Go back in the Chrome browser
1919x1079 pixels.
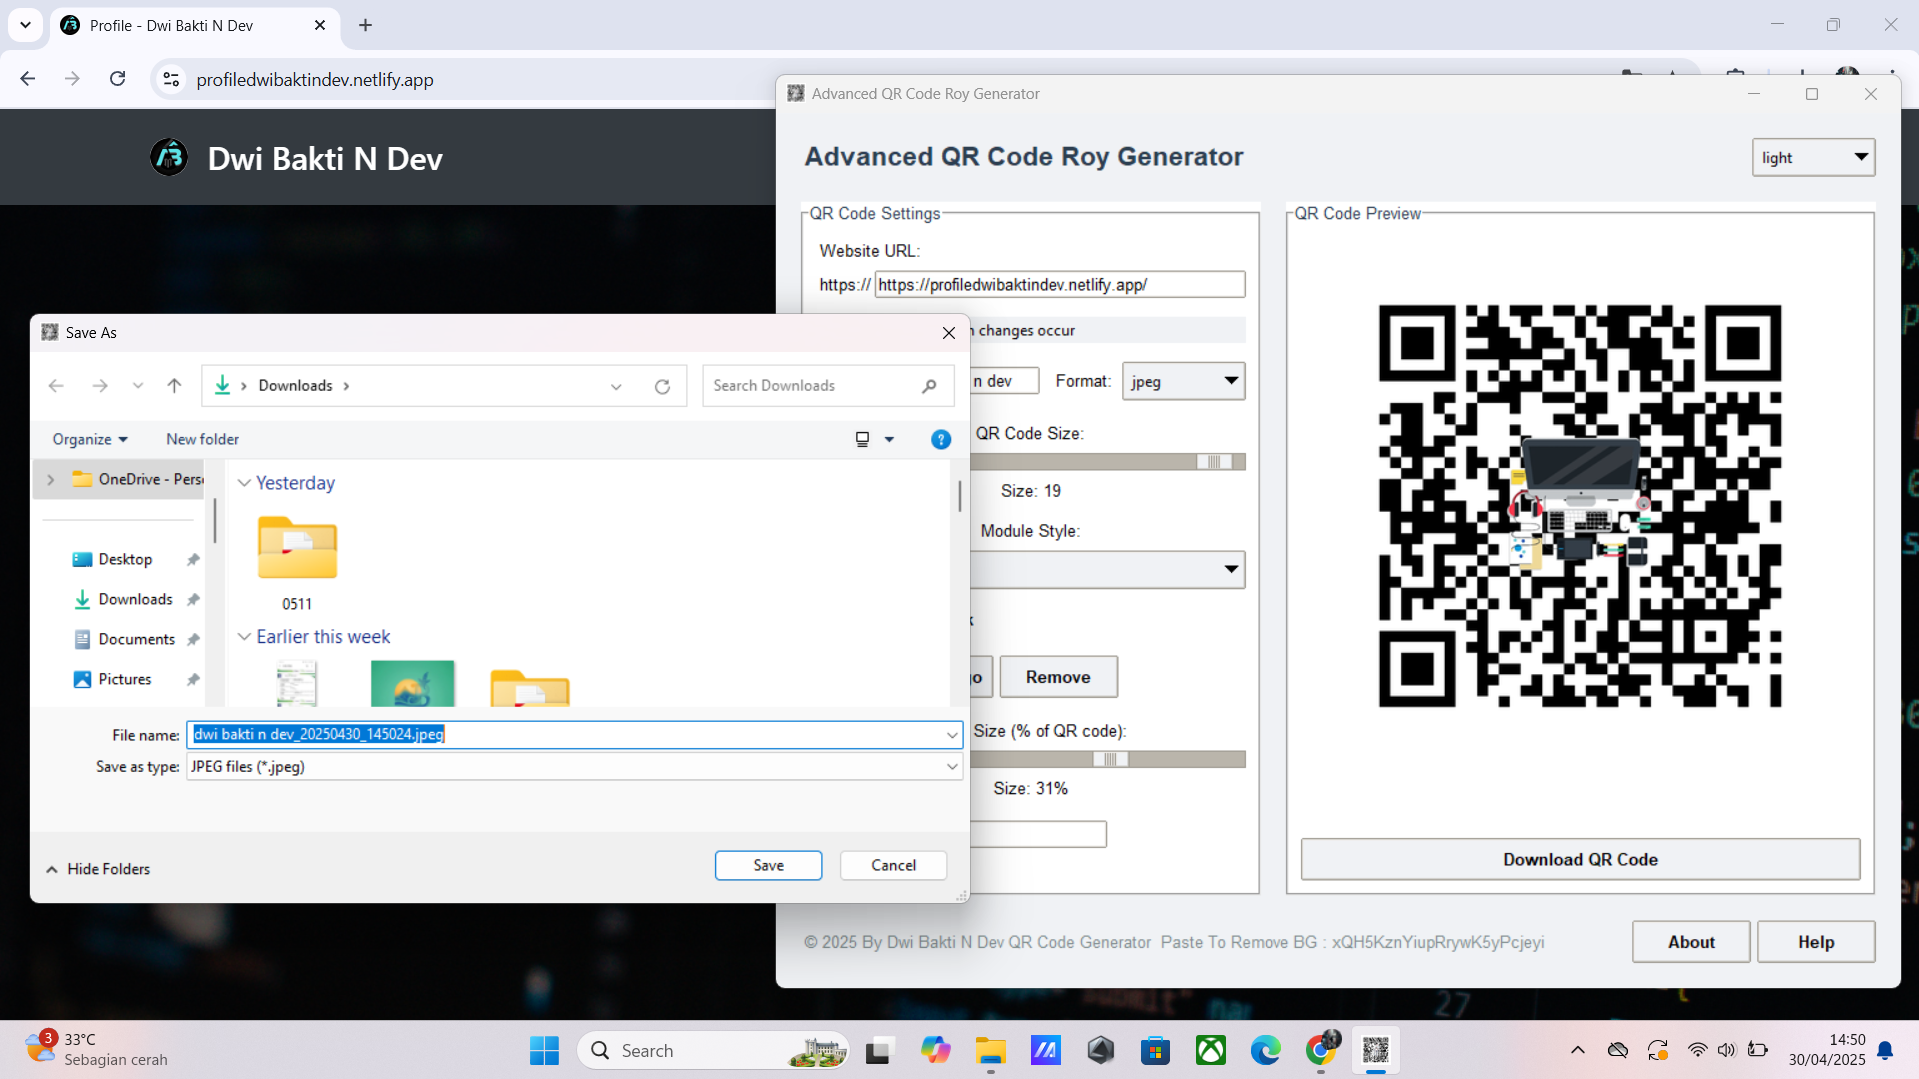coord(28,79)
